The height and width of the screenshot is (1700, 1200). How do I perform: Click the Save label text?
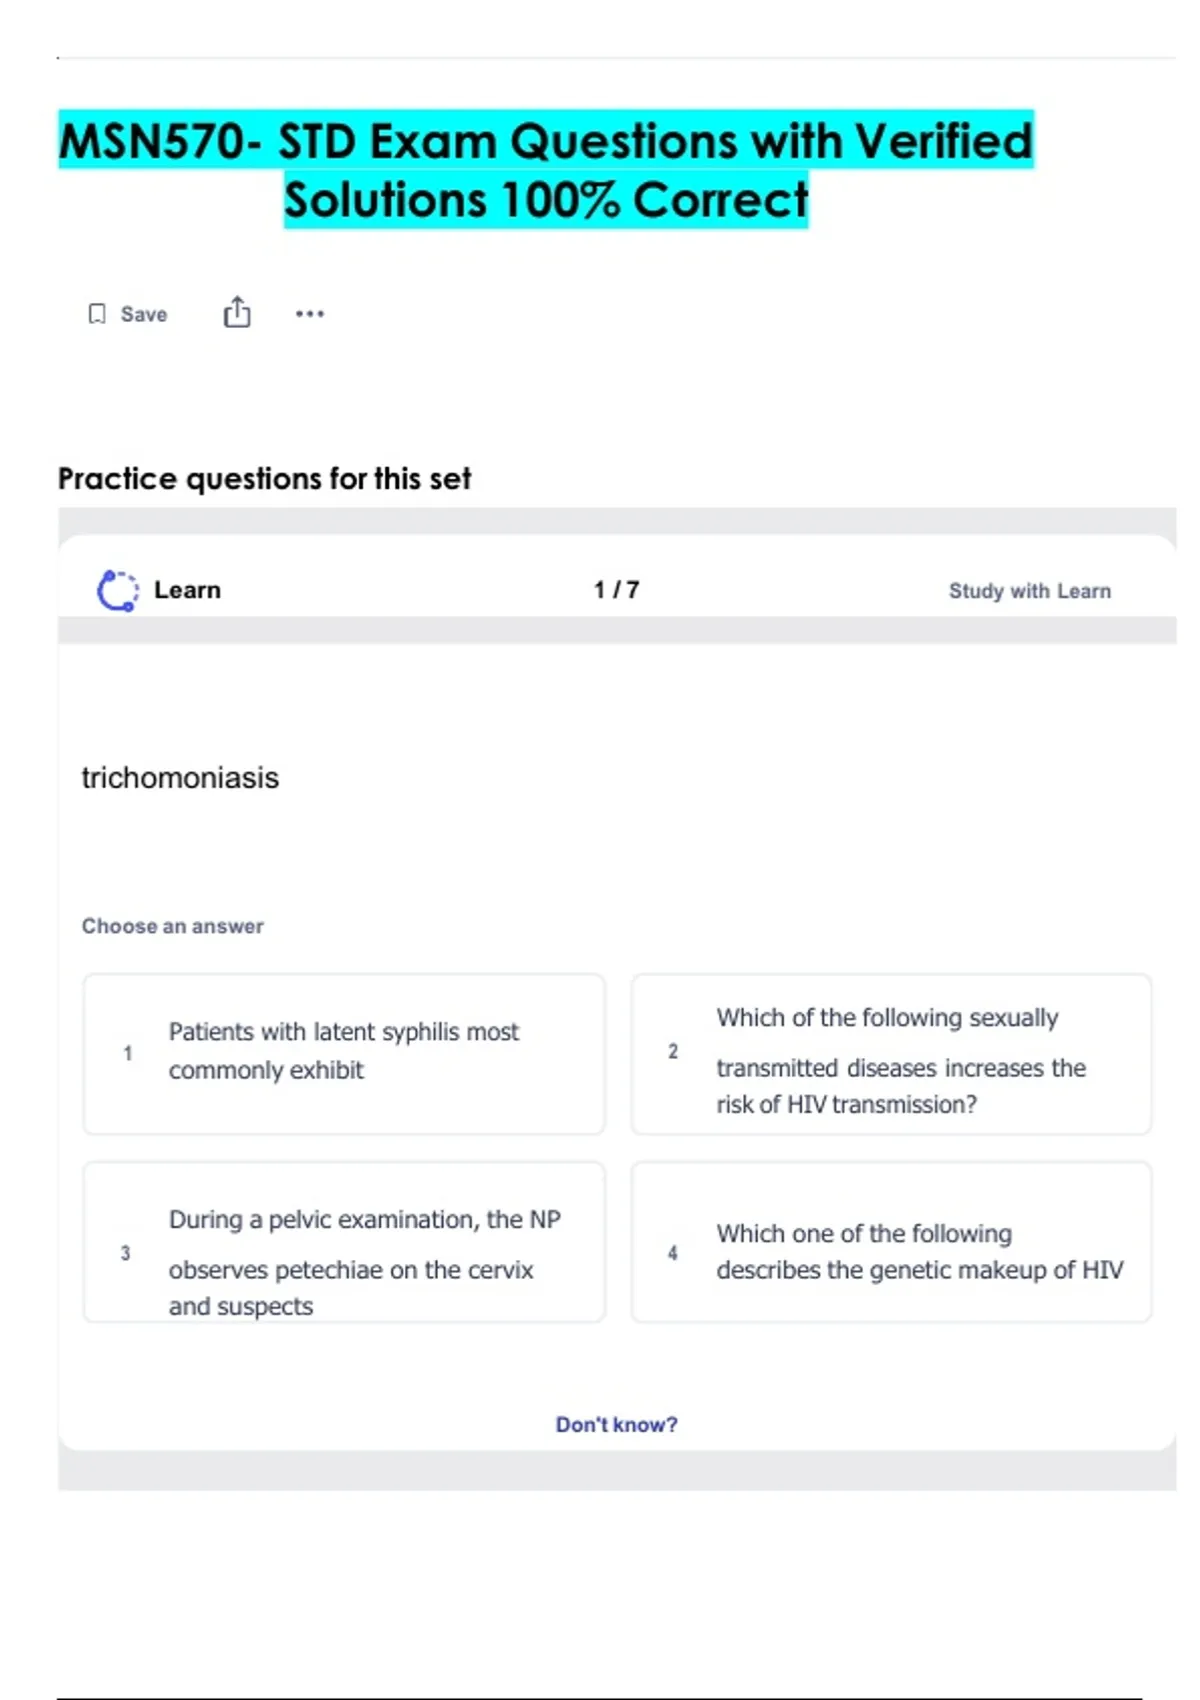[144, 314]
